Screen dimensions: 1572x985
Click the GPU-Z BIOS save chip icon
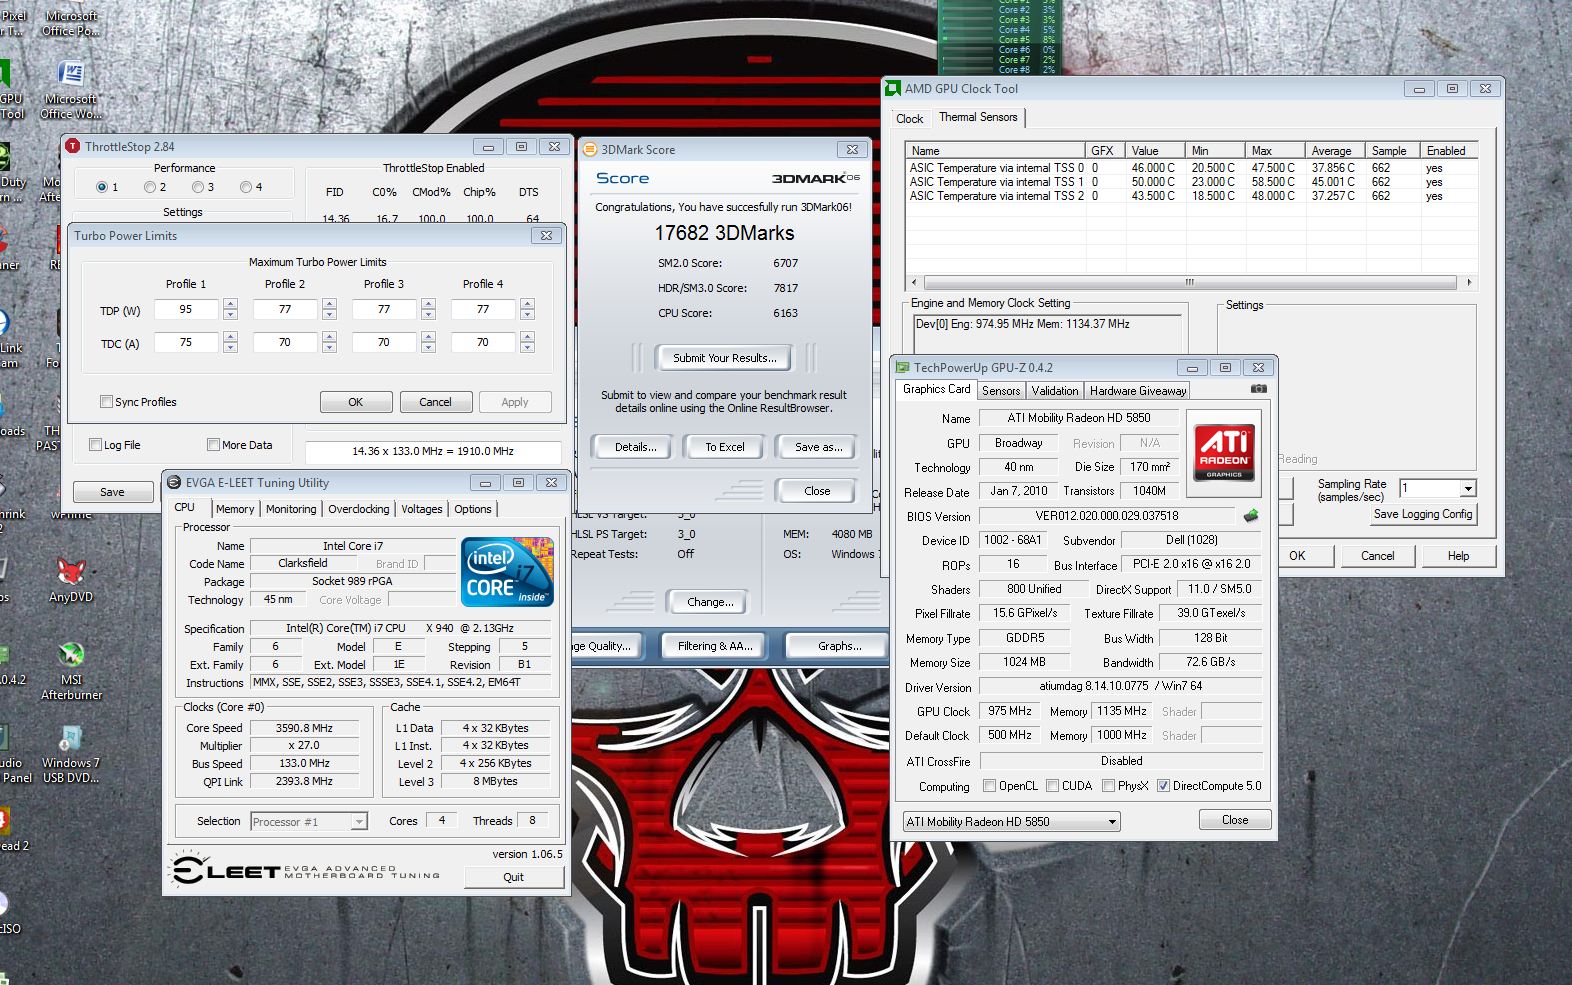(x=1250, y=516)
